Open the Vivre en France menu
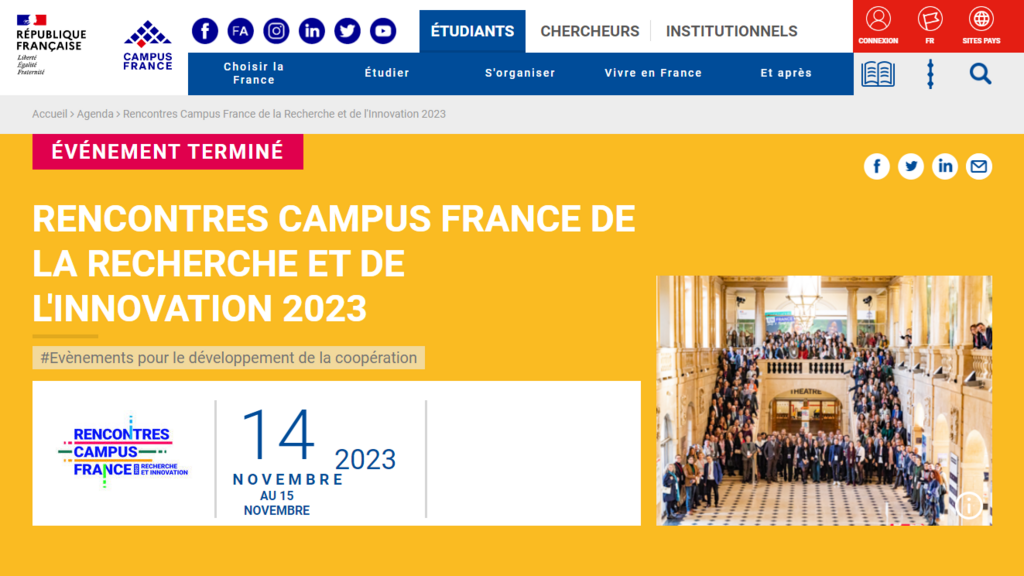1024x576 pixels. coord(653,73)
